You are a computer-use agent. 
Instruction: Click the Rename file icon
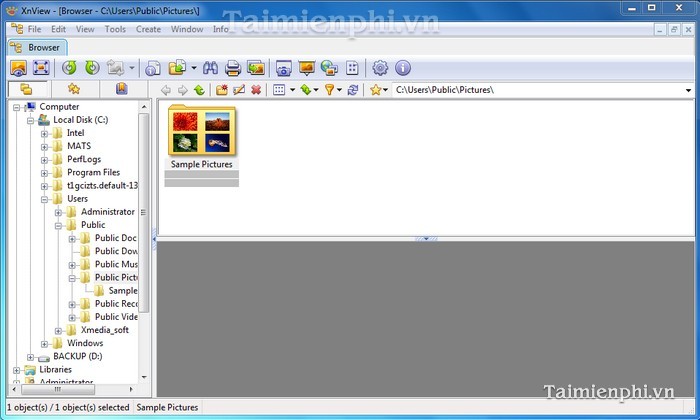pos(239,90)
